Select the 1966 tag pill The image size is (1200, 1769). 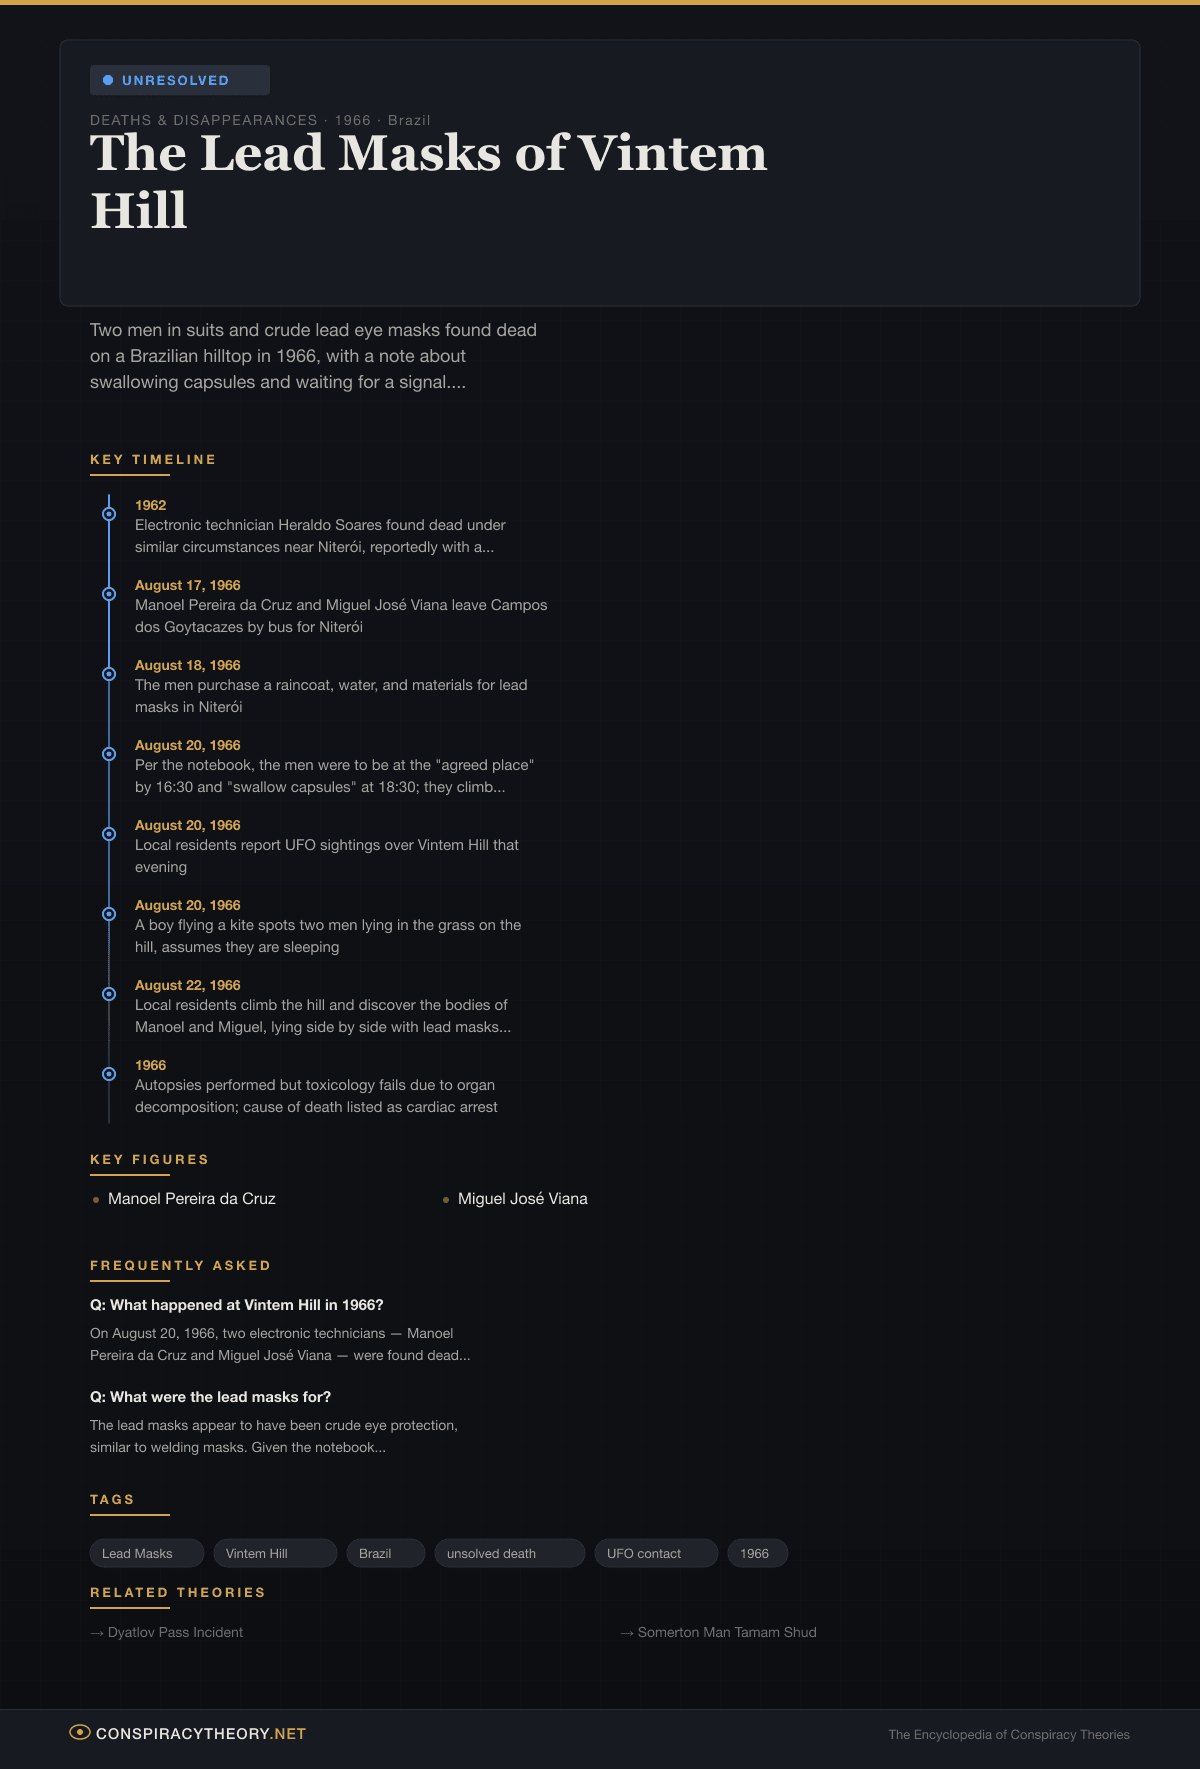pyautogui.click(x=757, y=1553)
